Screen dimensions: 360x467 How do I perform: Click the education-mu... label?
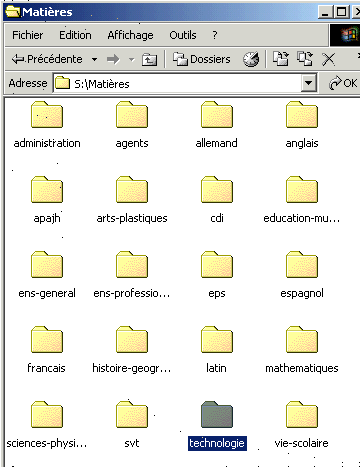coord(302,218)
